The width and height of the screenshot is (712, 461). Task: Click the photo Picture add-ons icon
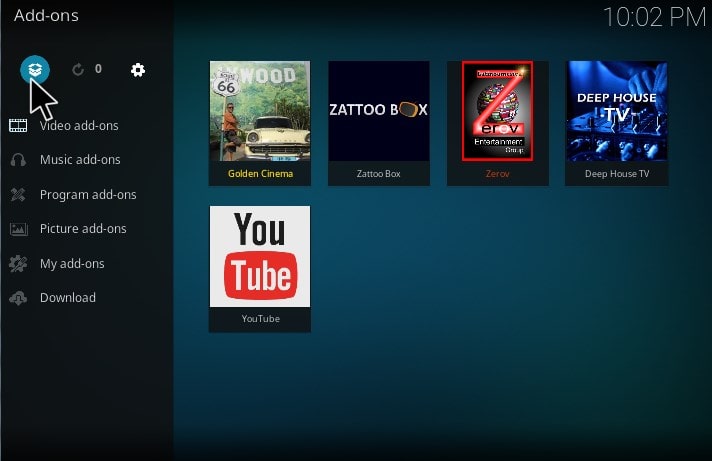19,229
